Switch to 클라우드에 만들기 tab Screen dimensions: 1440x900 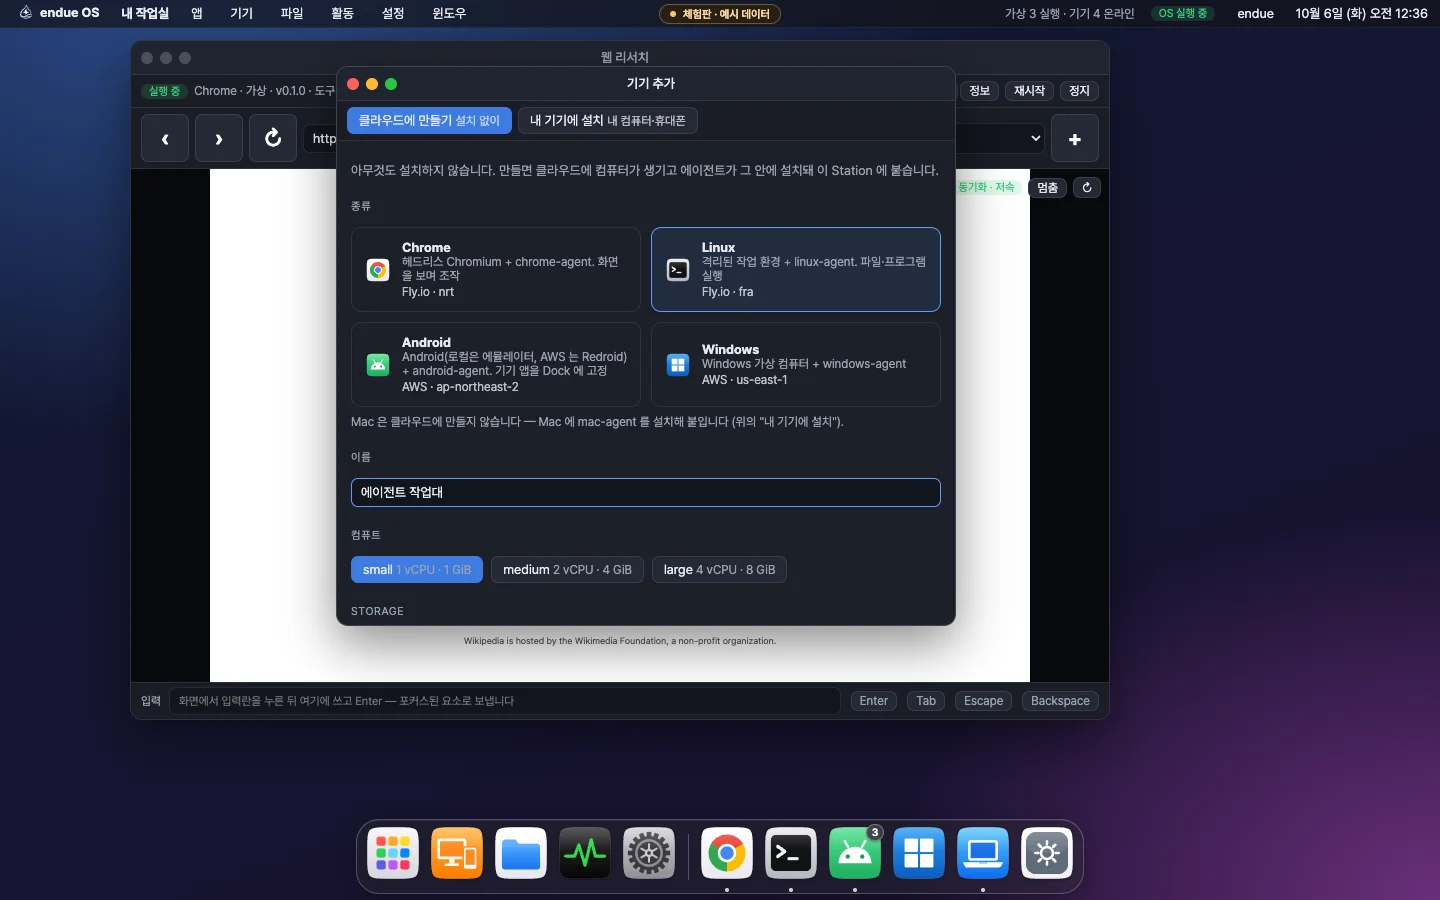coord(429,121)
